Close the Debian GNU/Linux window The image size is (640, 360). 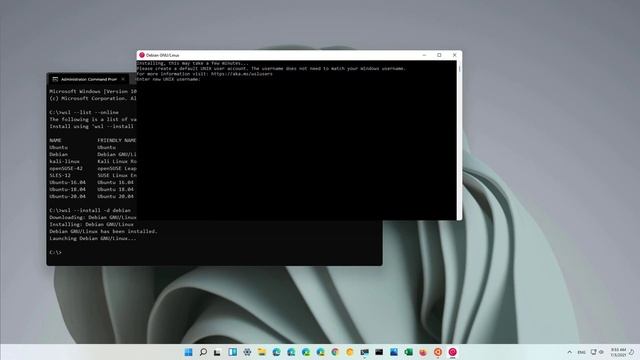(x=455, y=55)
